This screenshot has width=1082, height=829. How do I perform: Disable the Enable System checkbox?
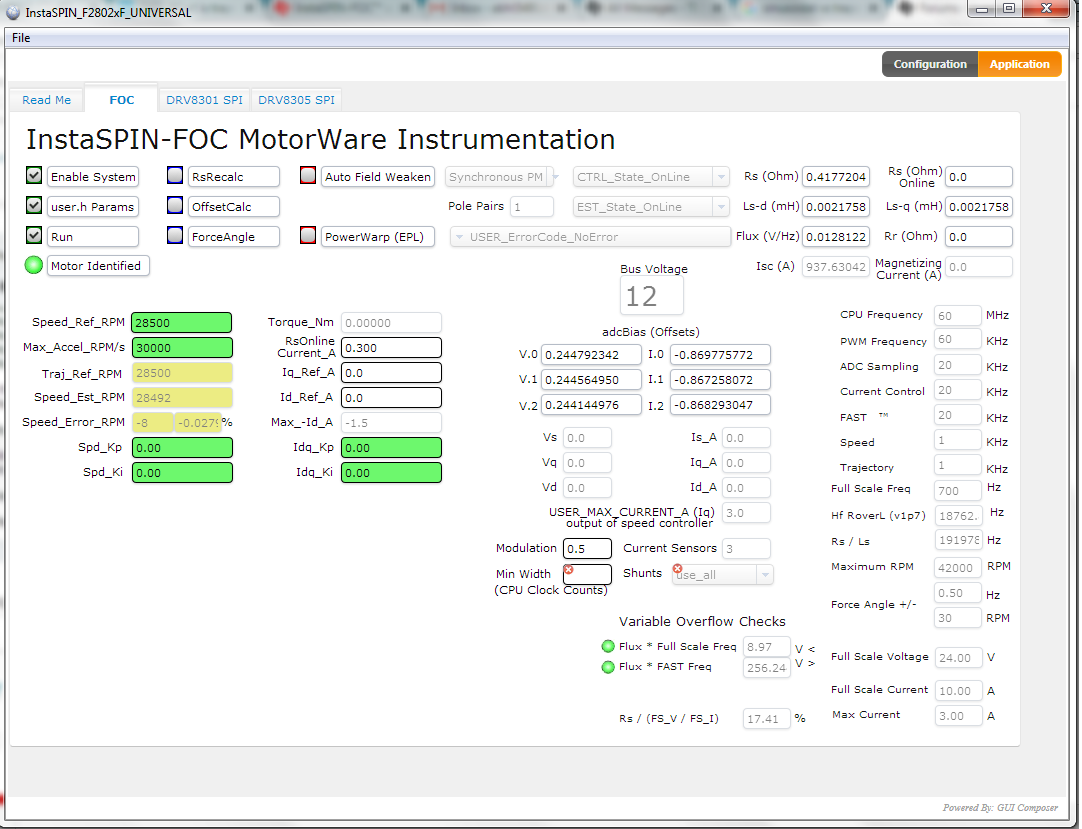tap(33, 176)
